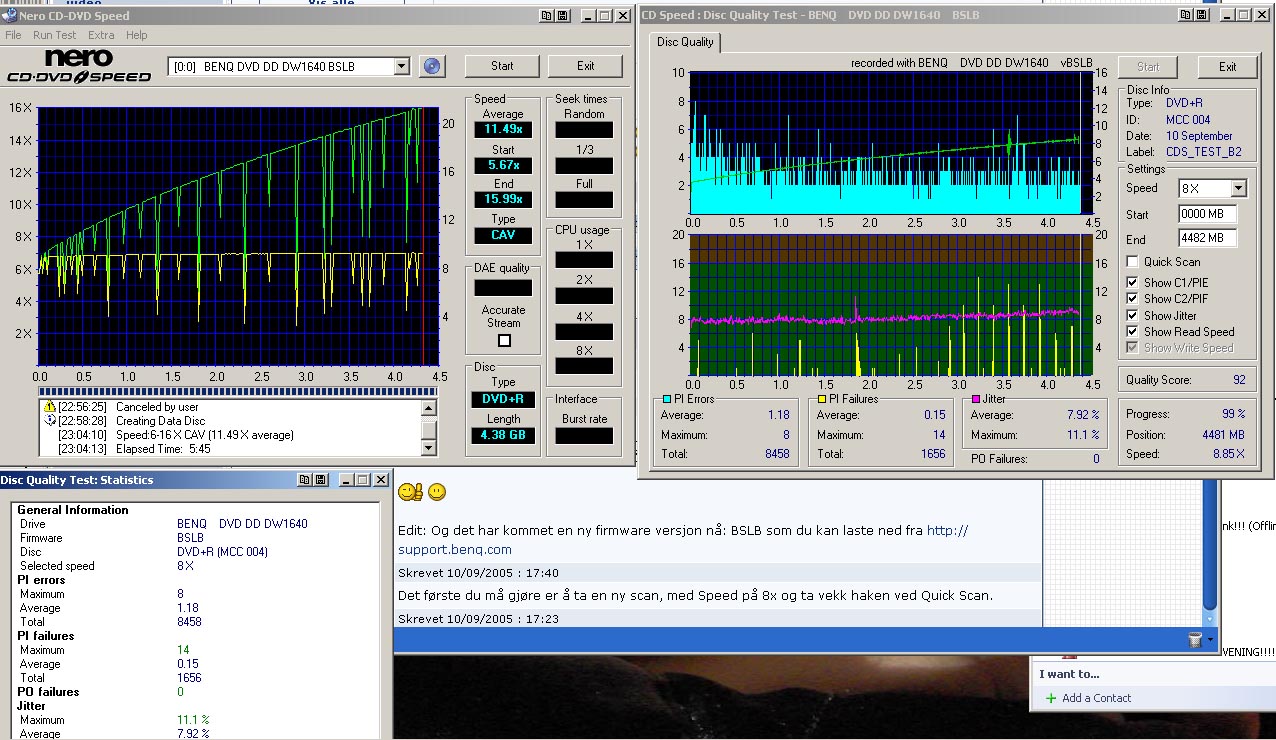Click the Start 0000 MB input field
Image resolution: width=1276 pixels, height=740 pixels.
pyautogui.click(x=1208, y=214)
